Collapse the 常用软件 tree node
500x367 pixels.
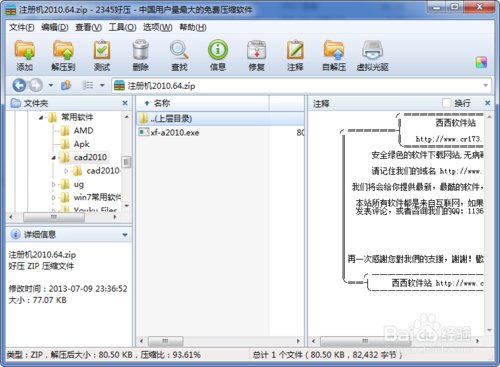(41, 117)
